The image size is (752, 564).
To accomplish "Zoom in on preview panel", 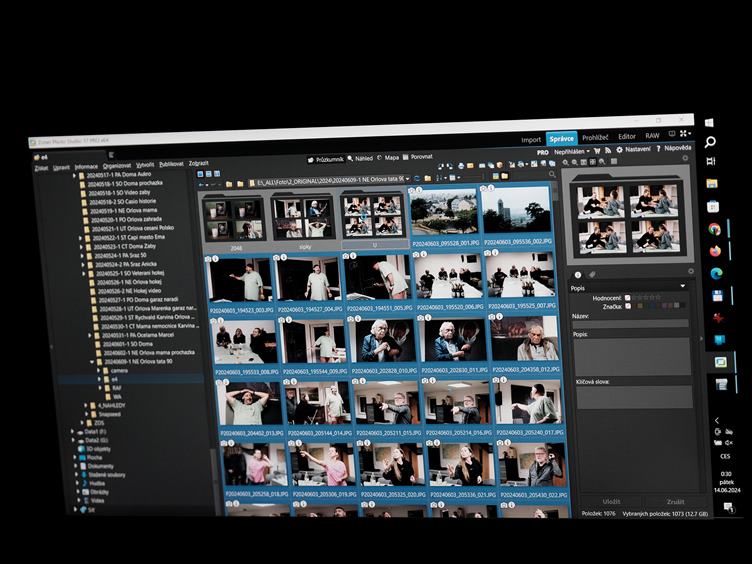I will (x=566, y=163).
